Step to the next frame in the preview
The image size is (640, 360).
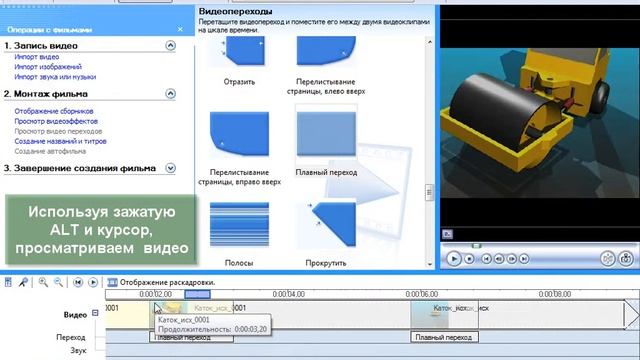click(511, 259)
